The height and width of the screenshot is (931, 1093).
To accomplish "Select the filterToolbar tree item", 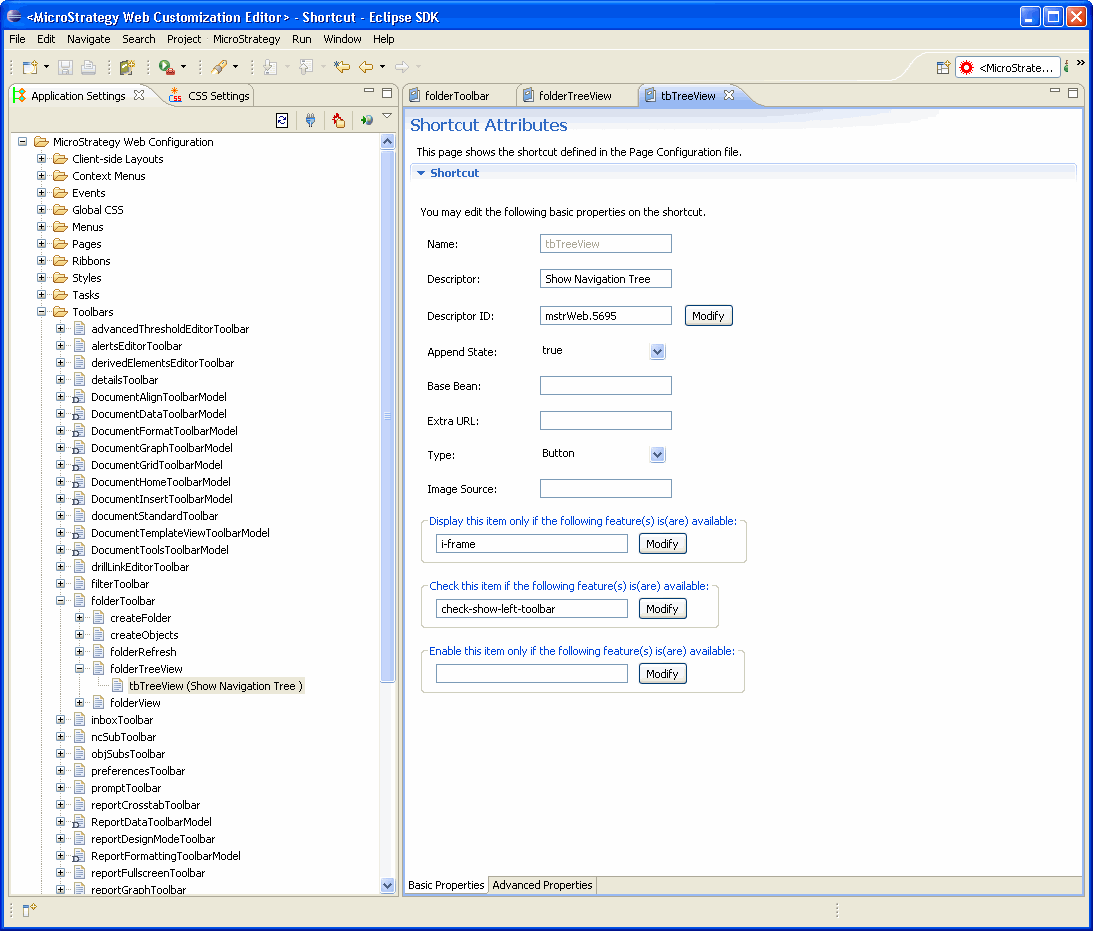I will click(120, 584).
